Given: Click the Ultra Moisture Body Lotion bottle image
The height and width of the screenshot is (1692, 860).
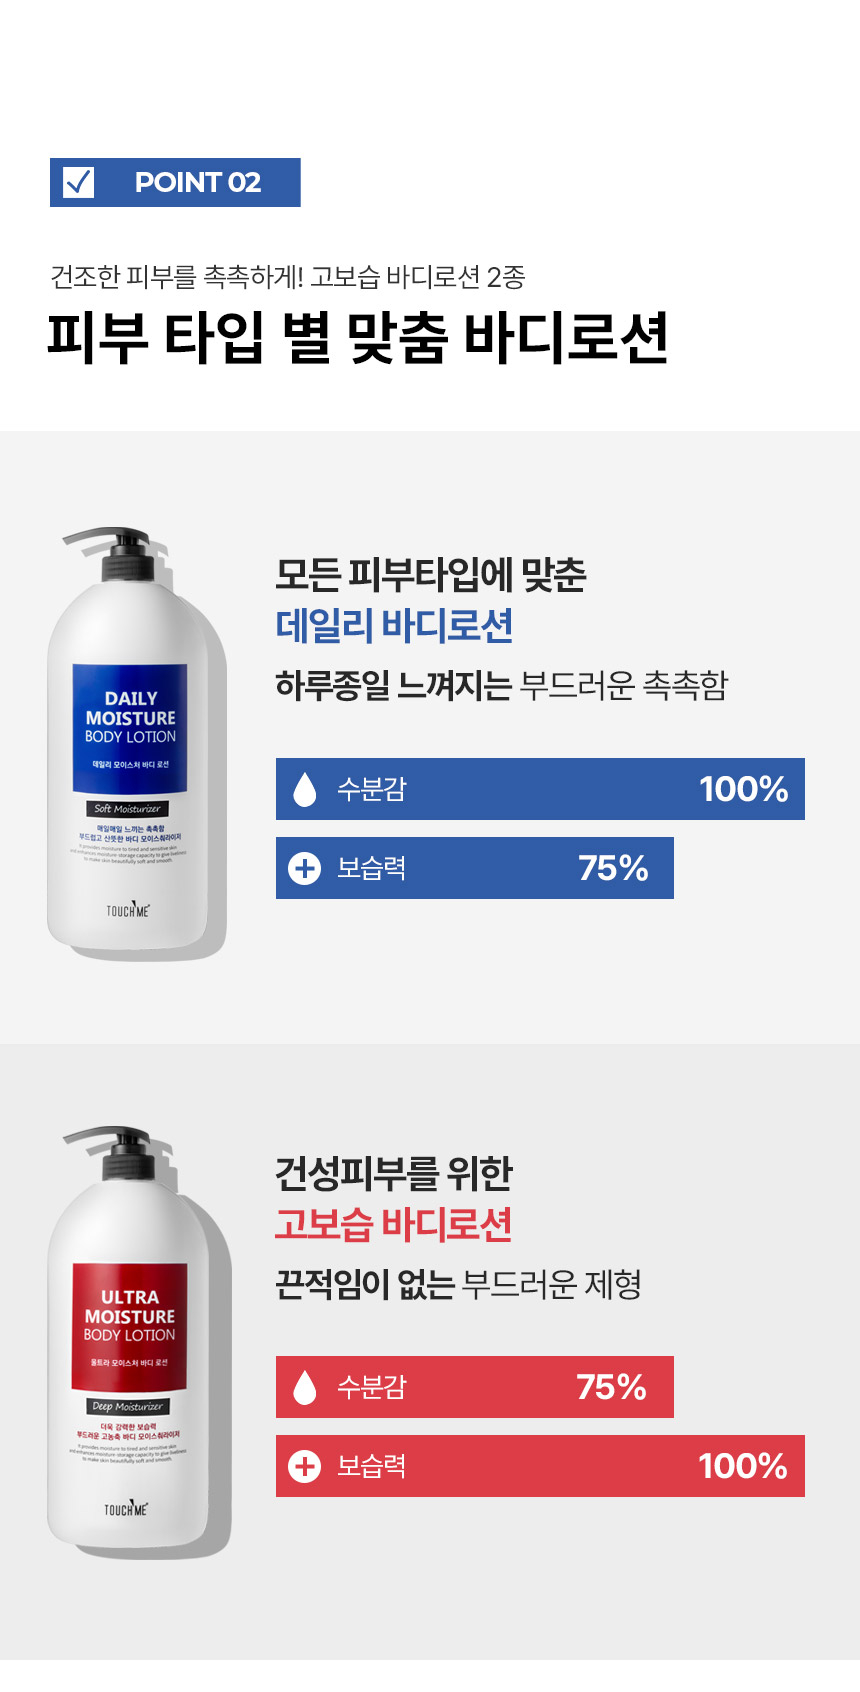Looking at the screenshot, I should [136, 1340].
